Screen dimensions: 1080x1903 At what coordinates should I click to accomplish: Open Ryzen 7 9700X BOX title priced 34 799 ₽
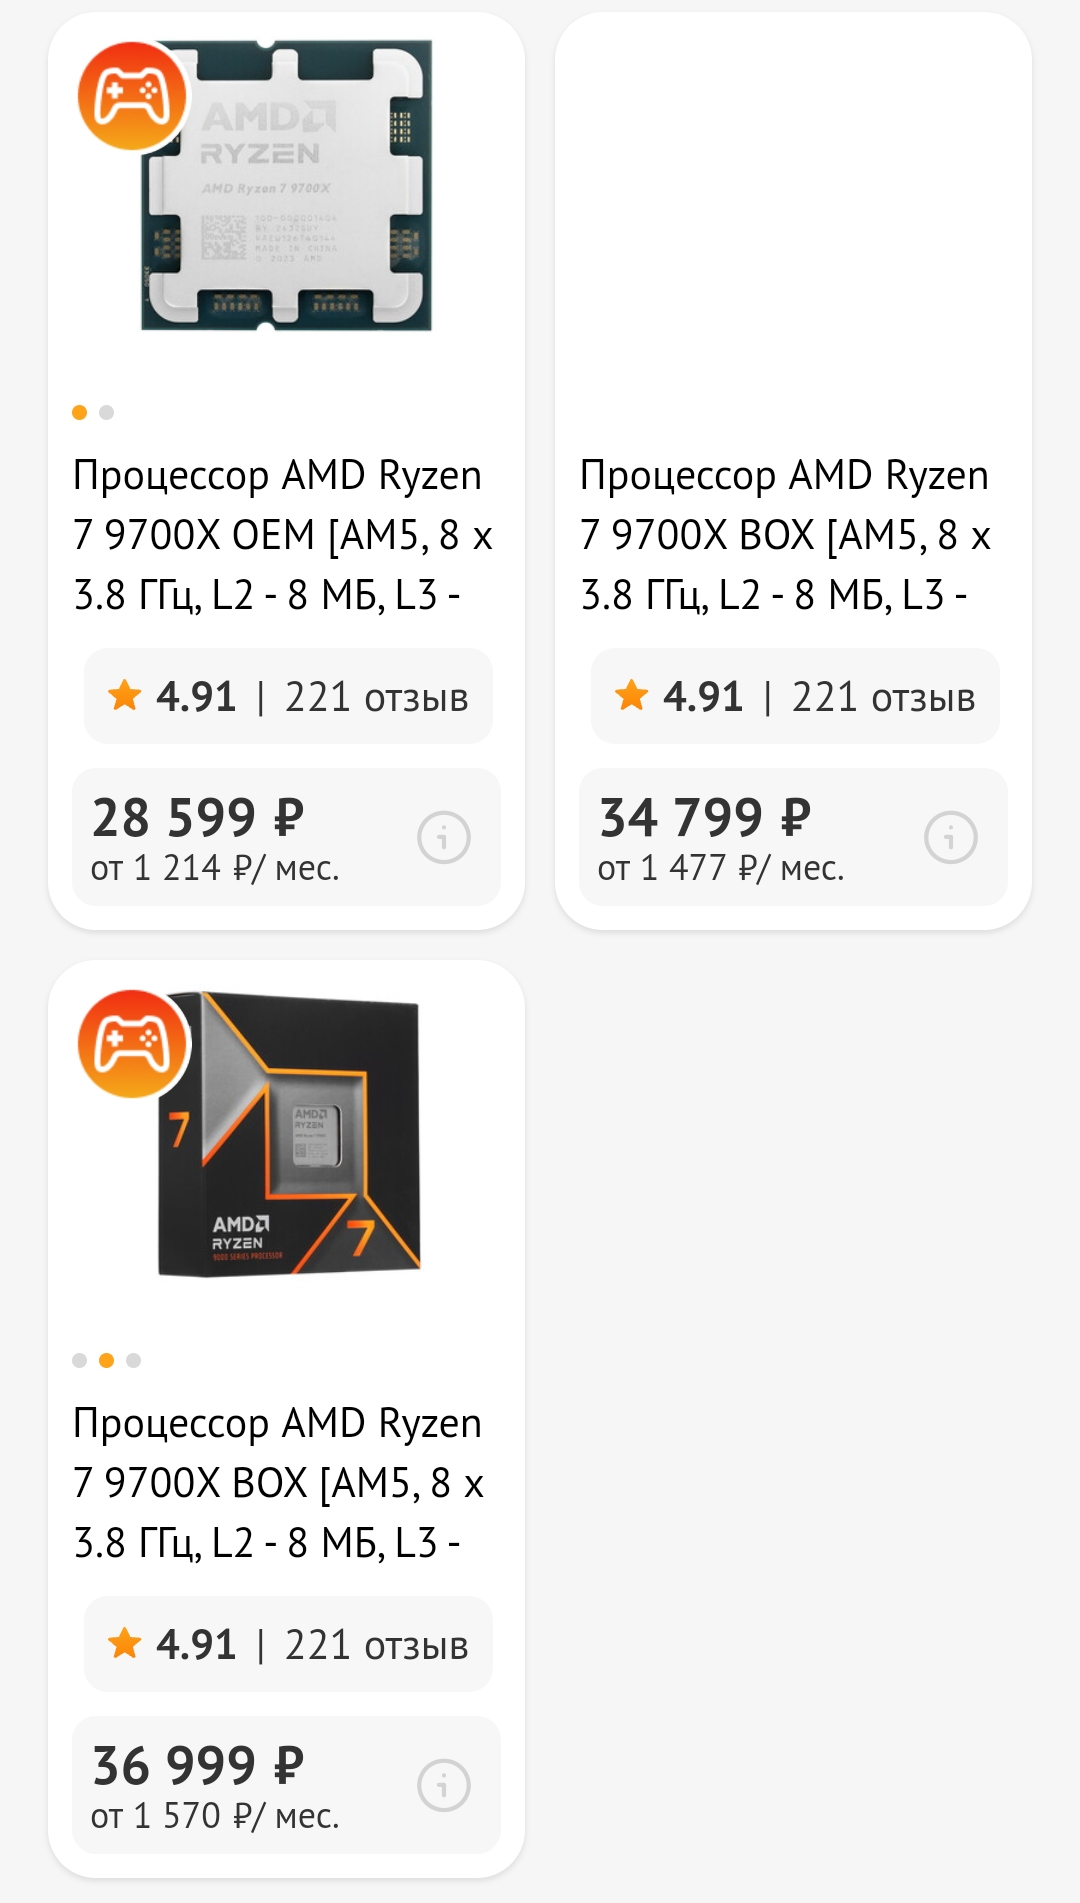point(786,535)
